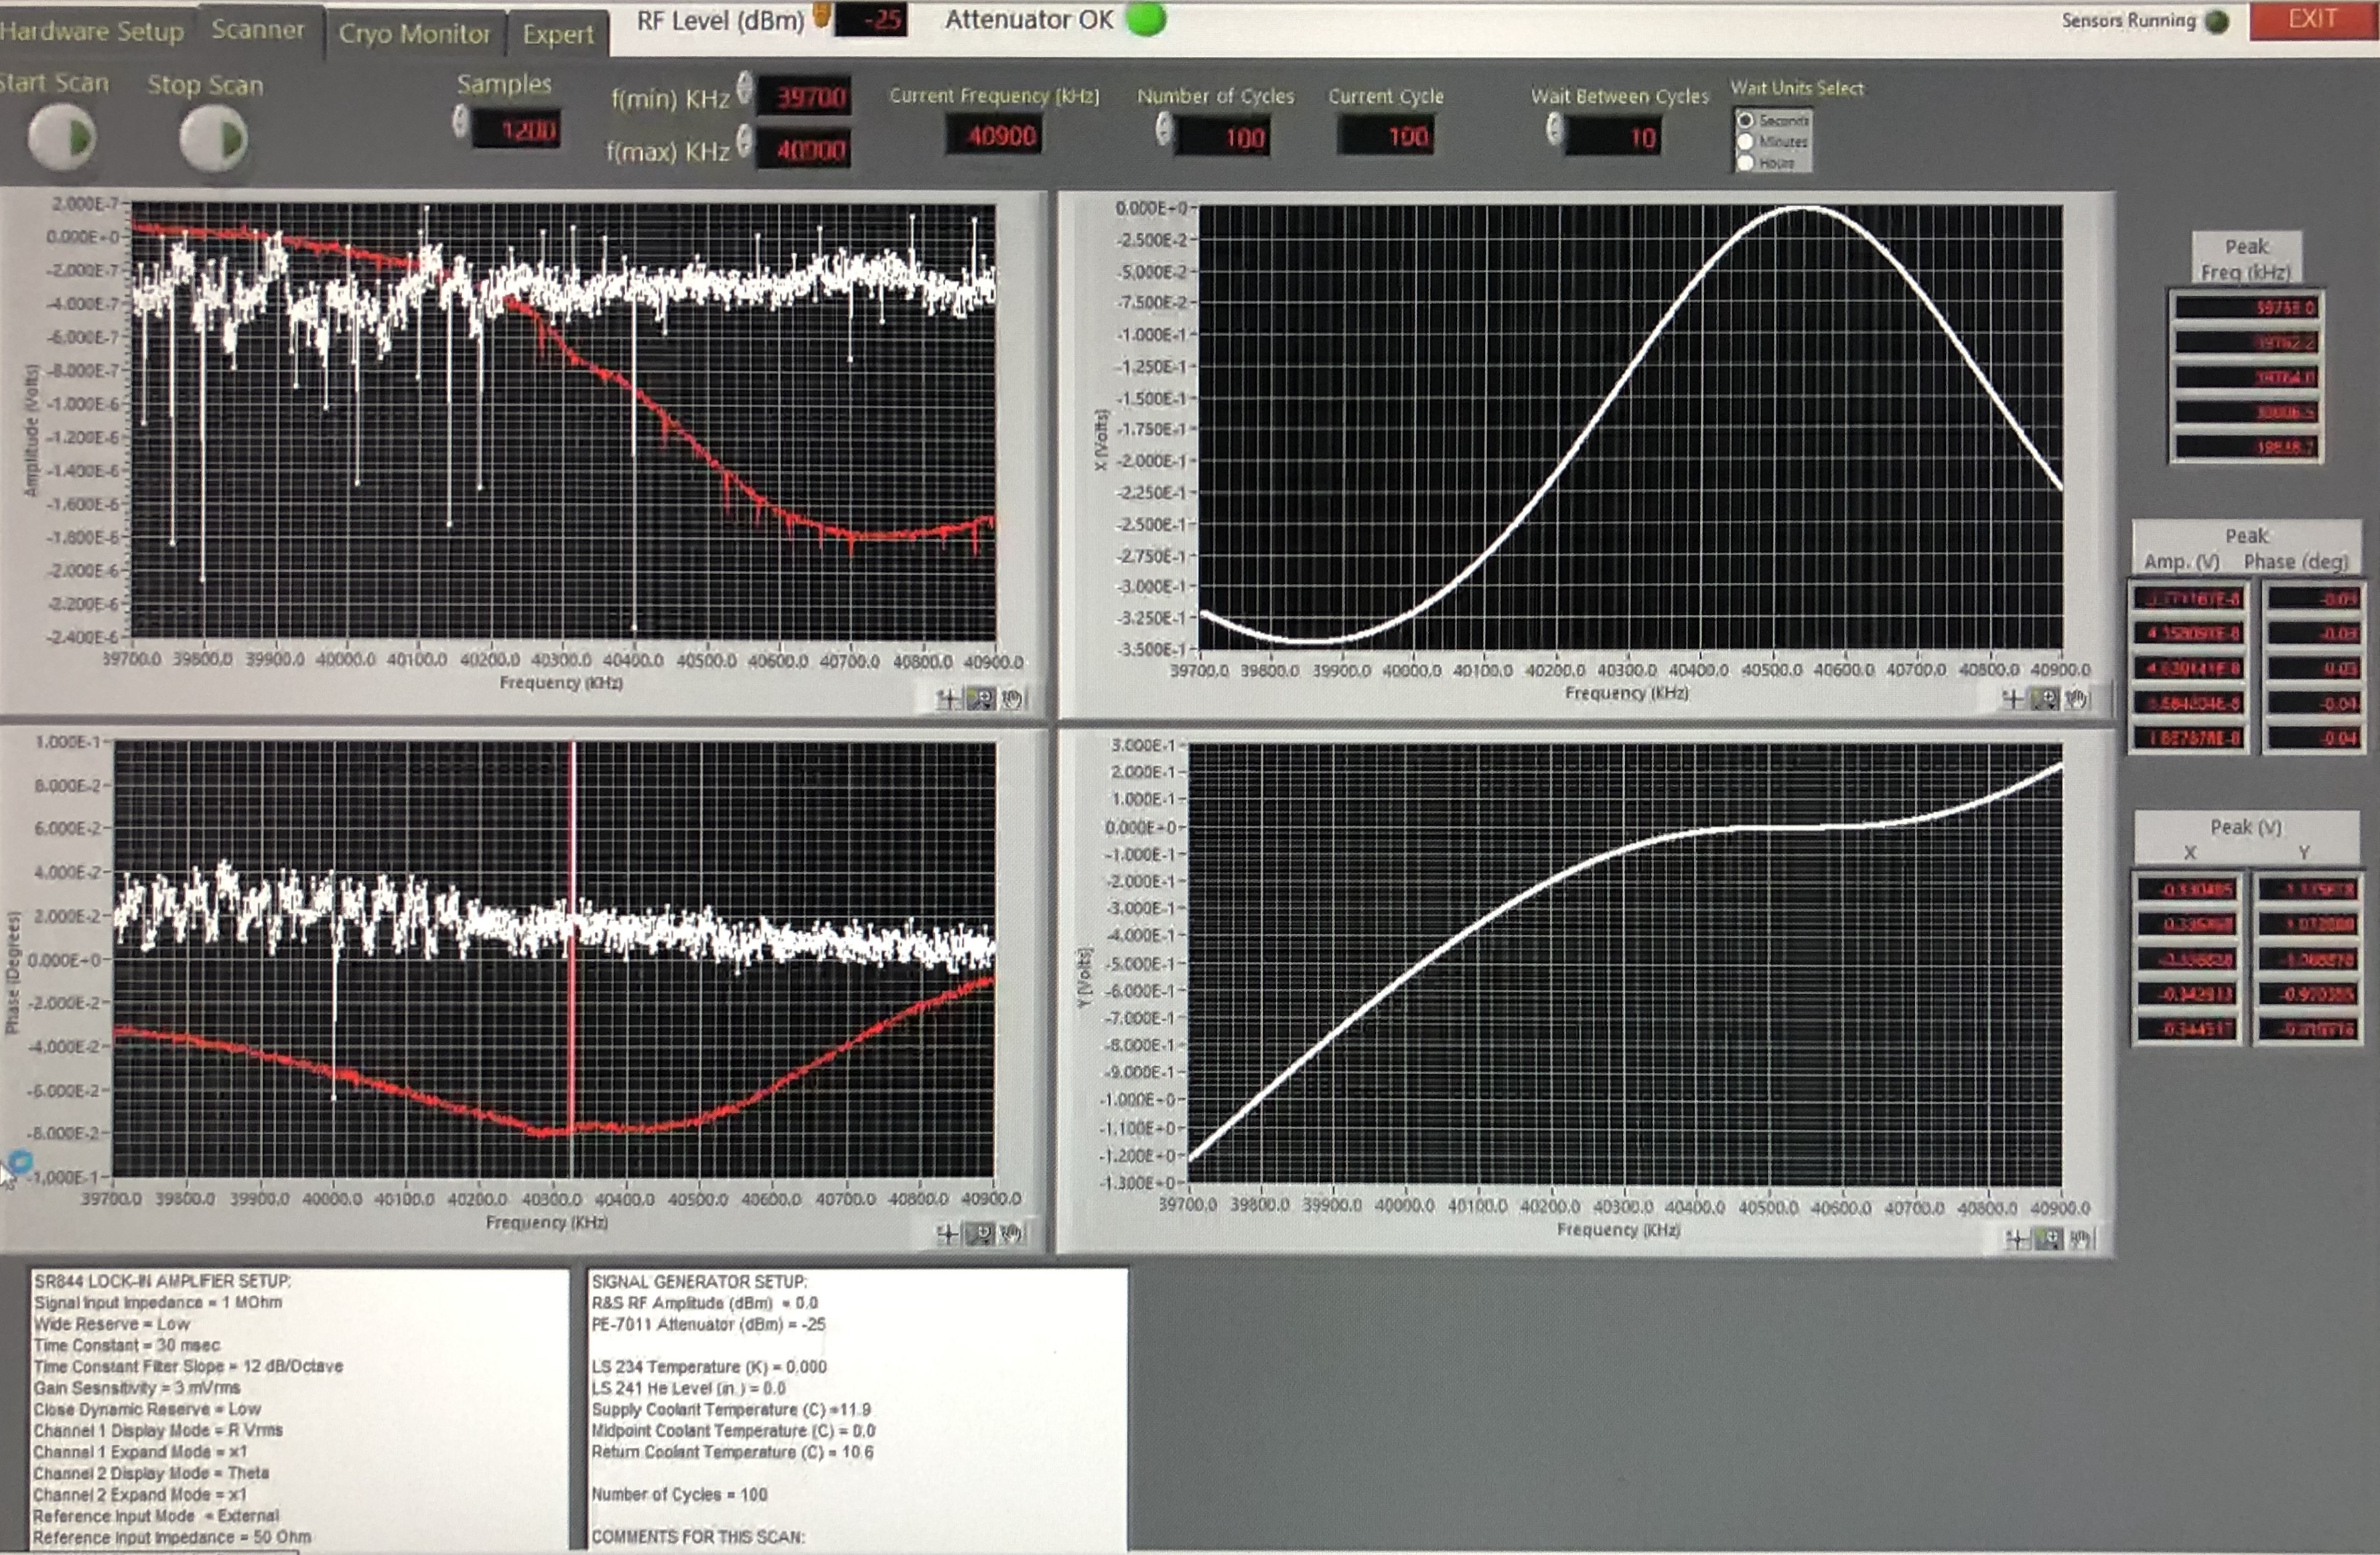Image resolution: width=2380 pixels, height=1555 pixels.
Task: Select Minutes wait unit radio button
Action: click(x=1746, y=141)
